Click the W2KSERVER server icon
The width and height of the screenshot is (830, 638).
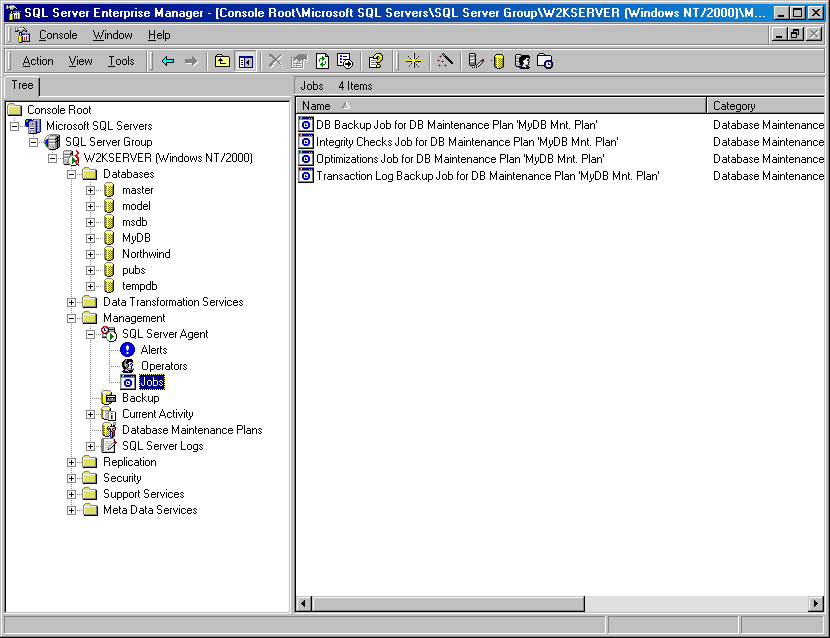click(x=71, y=158)
